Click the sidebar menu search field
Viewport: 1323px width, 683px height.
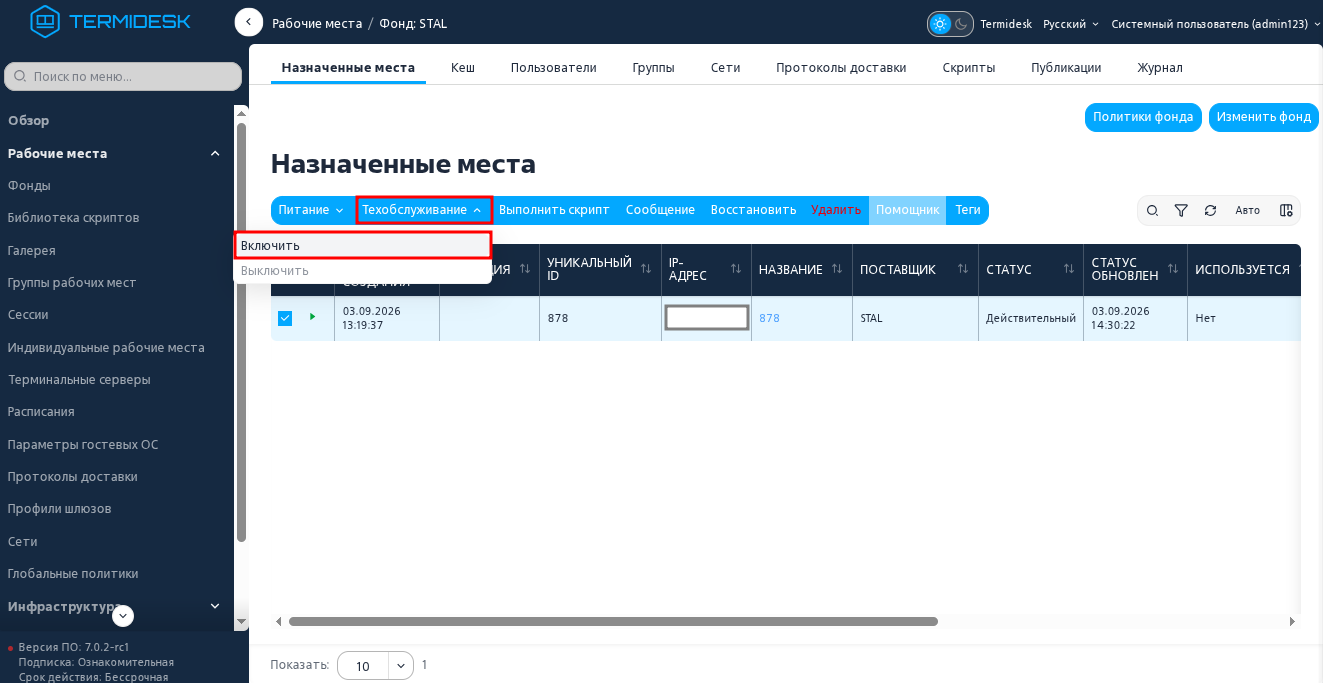[123, 76]
